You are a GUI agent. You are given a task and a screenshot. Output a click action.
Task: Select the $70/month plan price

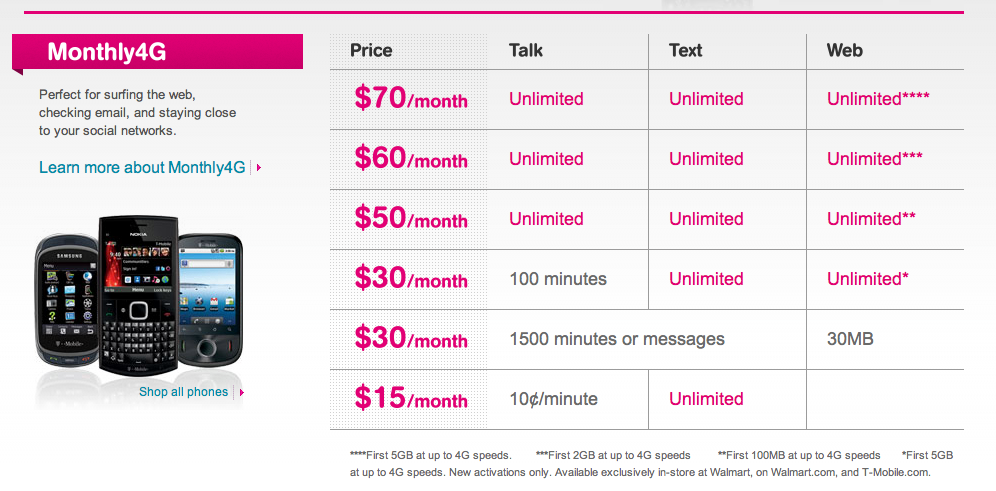point(410,99)
